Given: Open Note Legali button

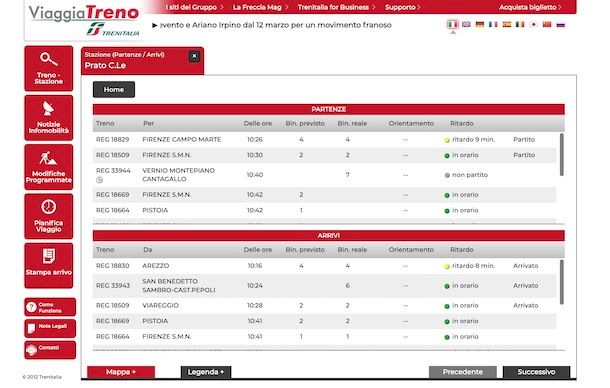Looking at the screenshot, I should point(50,328).
